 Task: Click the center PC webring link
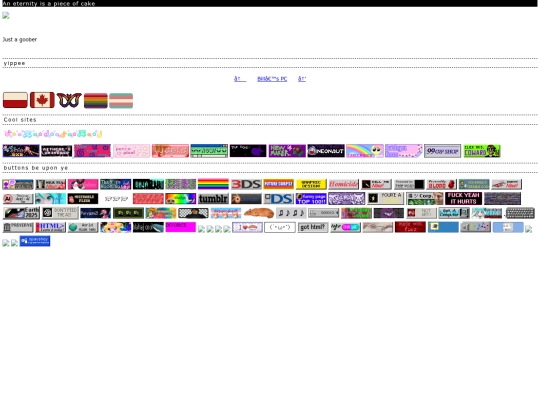[x=272, y=79]
